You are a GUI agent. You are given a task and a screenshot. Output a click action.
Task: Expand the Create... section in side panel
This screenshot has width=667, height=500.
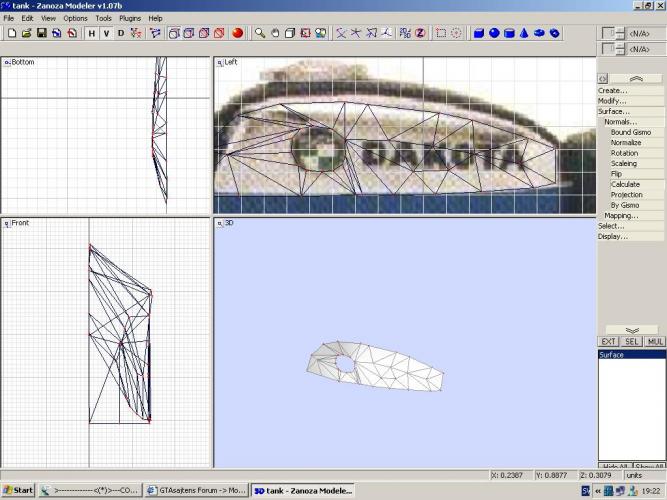612,90
